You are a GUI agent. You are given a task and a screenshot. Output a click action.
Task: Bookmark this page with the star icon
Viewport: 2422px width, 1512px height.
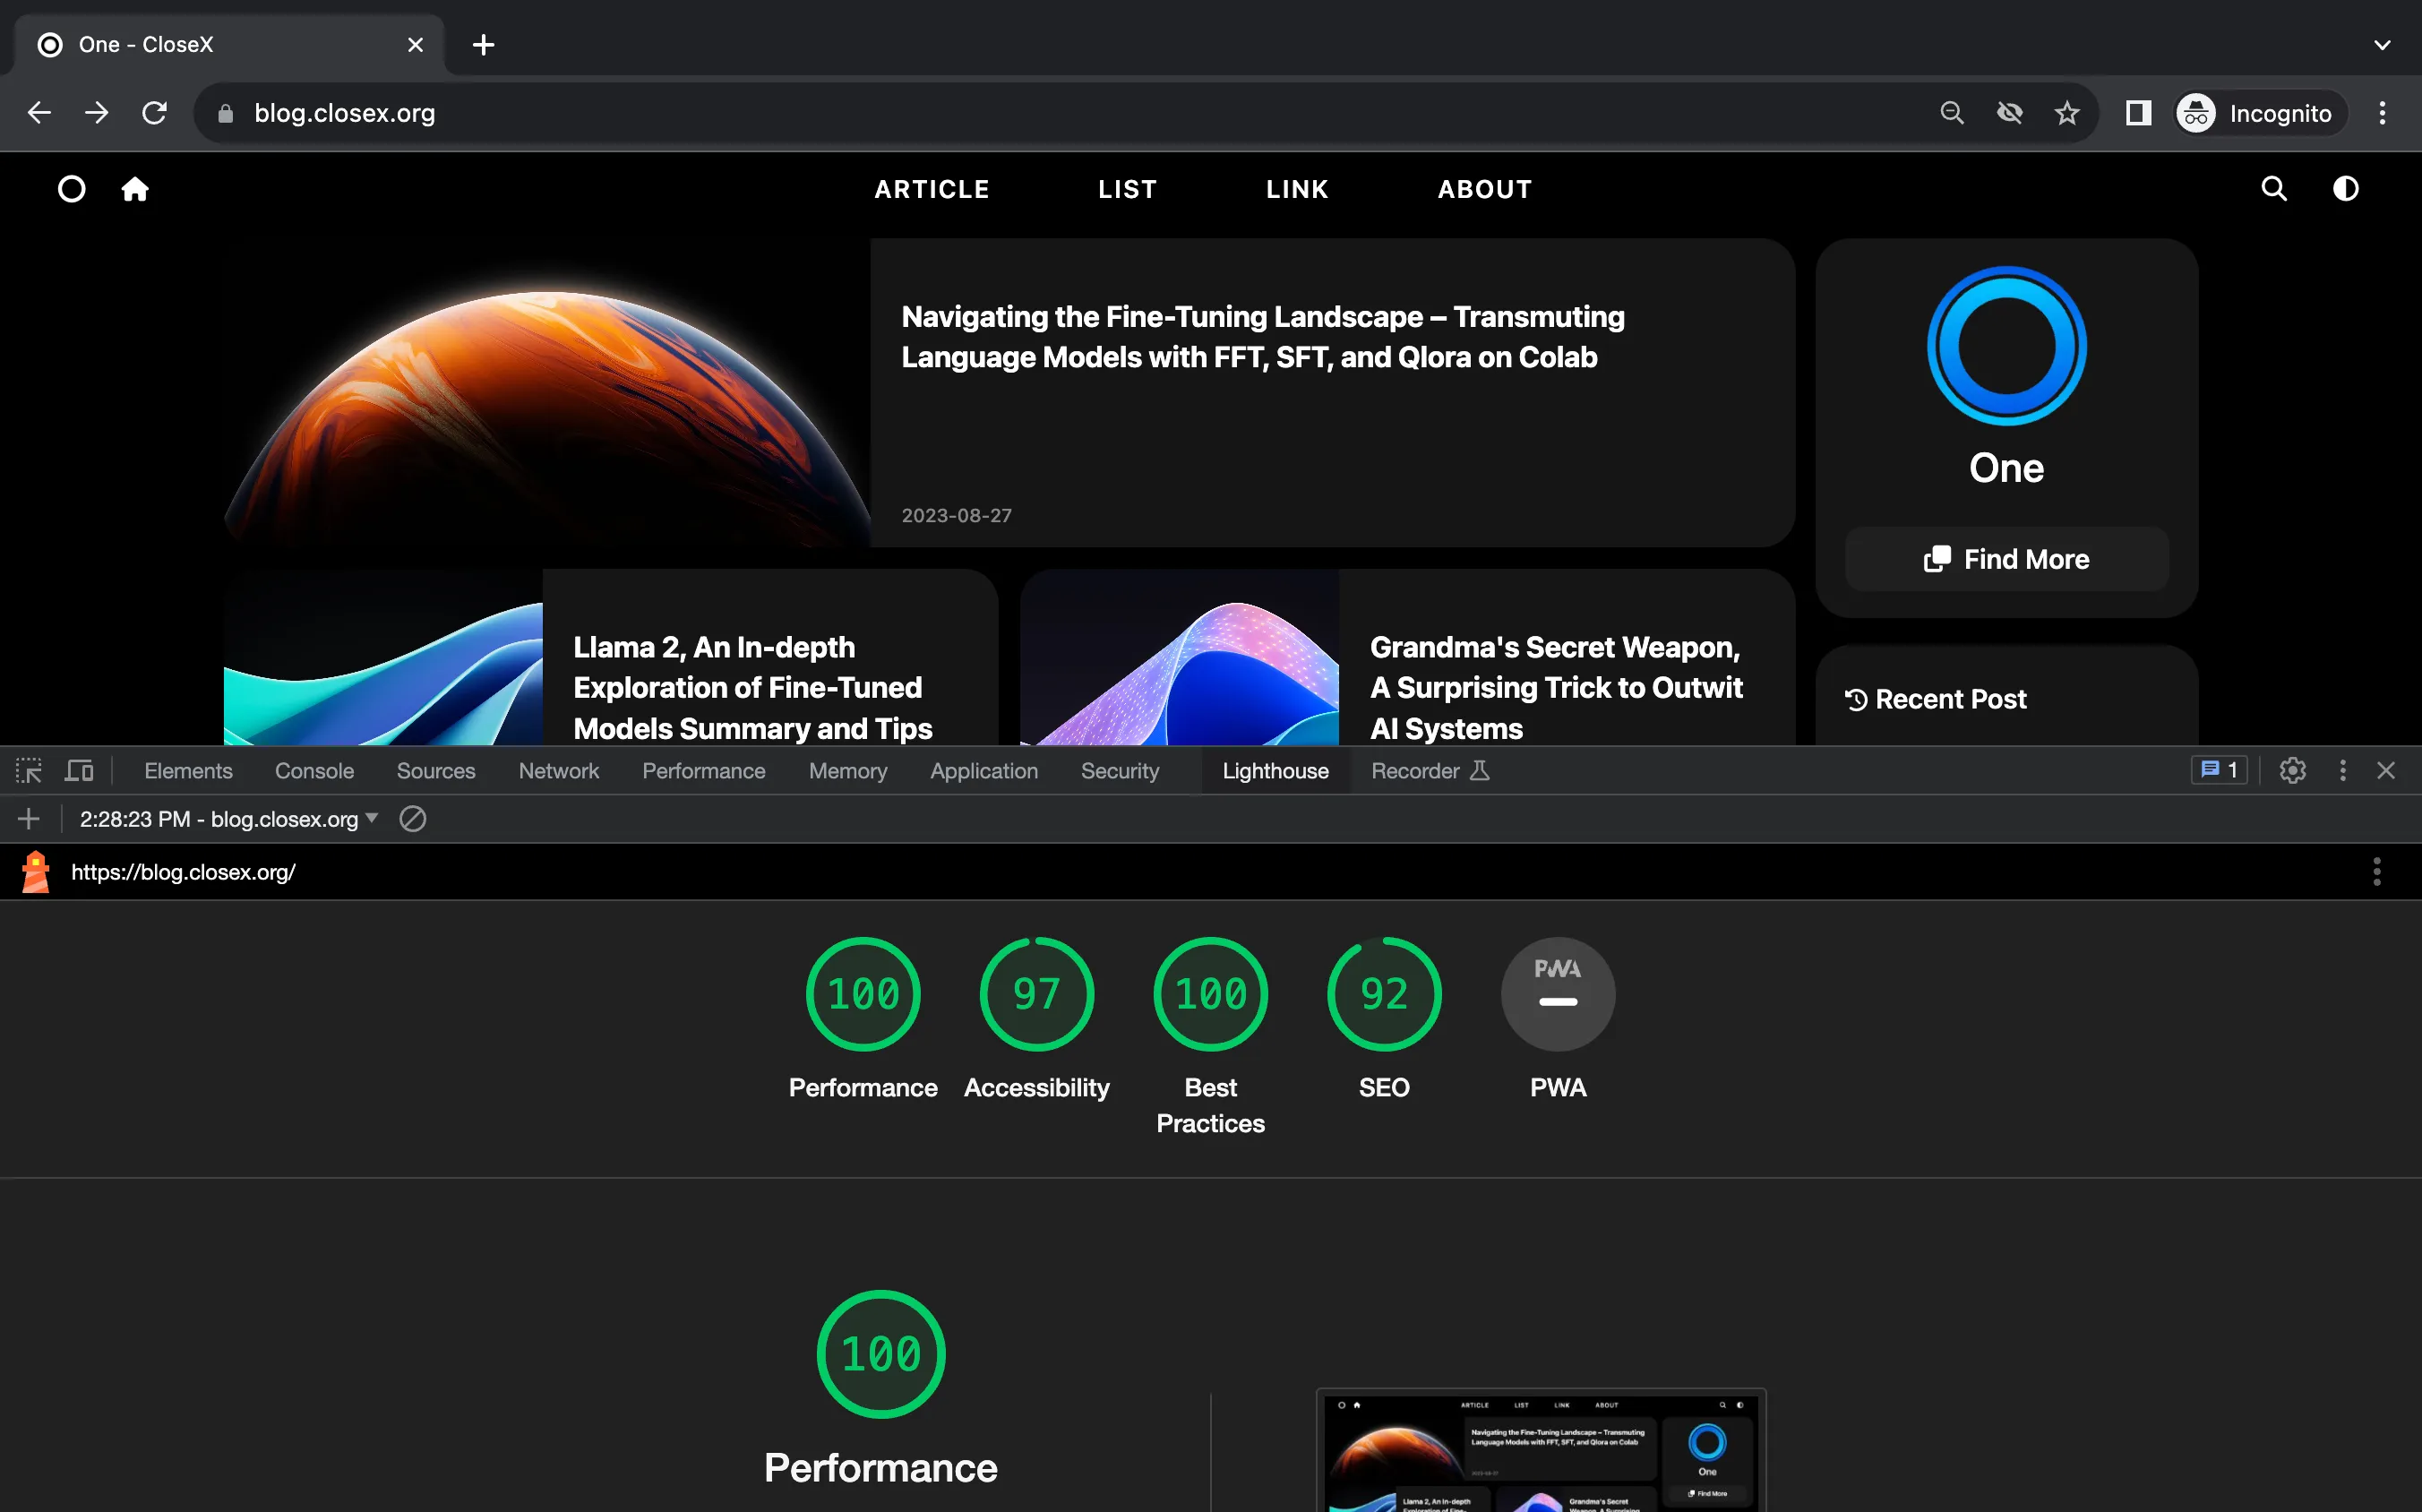2066,113
